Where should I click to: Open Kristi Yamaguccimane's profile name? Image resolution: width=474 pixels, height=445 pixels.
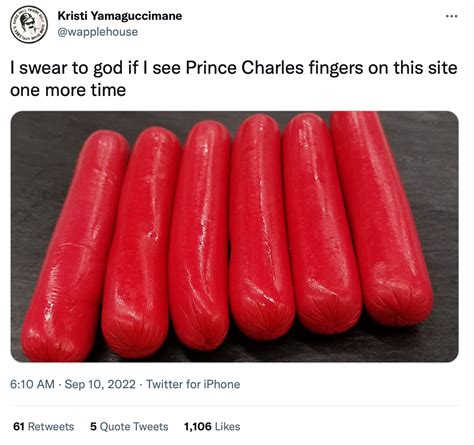[120, 16]
